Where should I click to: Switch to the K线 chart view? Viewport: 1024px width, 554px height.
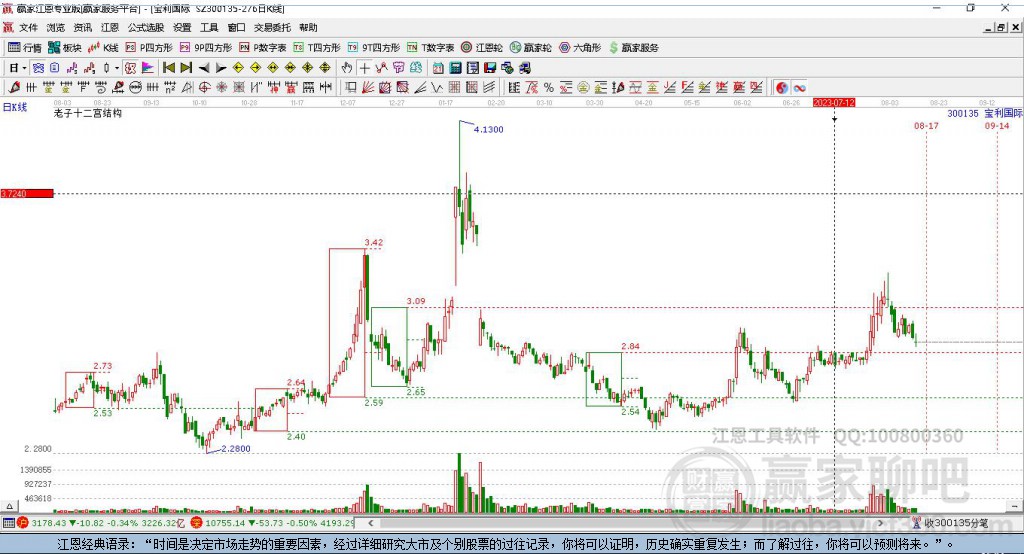[x=103, y=48]
